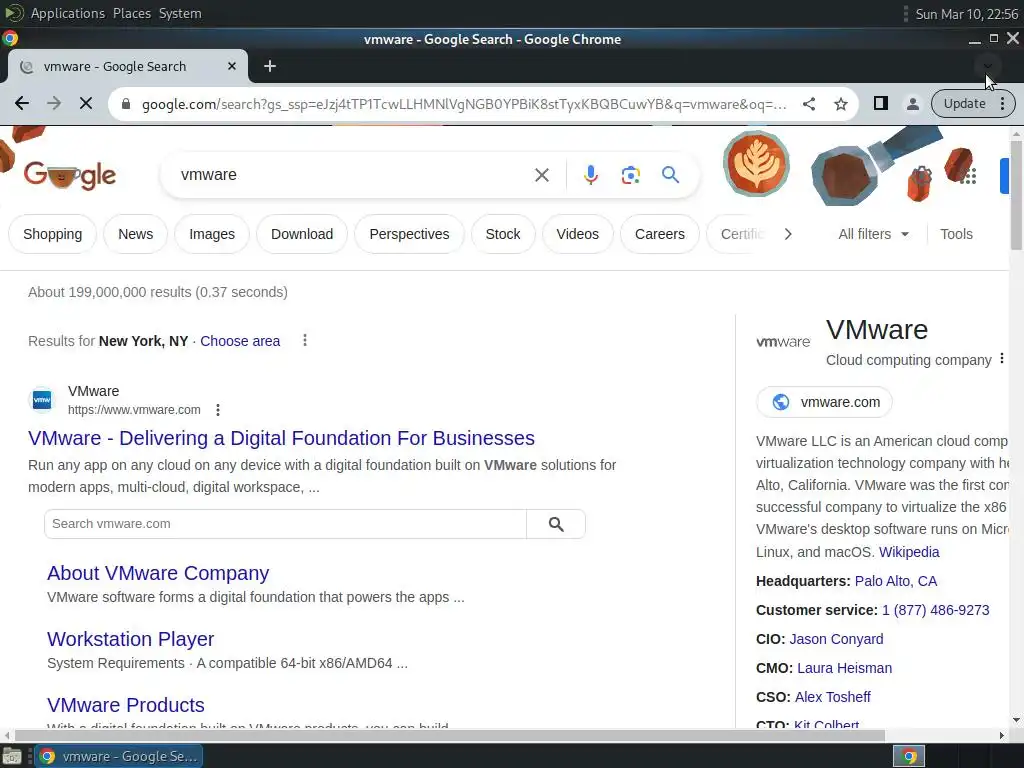The width and height of the screenshot is (1024, 768).
Task: Click VMware logo in knowledge panel
Action: point(783,342)
